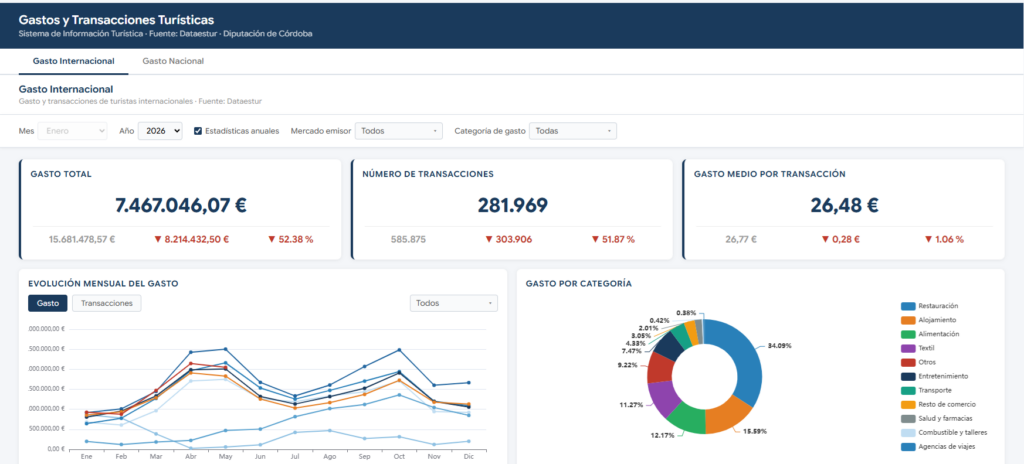This screenshot has width=1024, height=464.
Task: Show Transacciones in the monthly chart
Action: click(x=106, y=303)
